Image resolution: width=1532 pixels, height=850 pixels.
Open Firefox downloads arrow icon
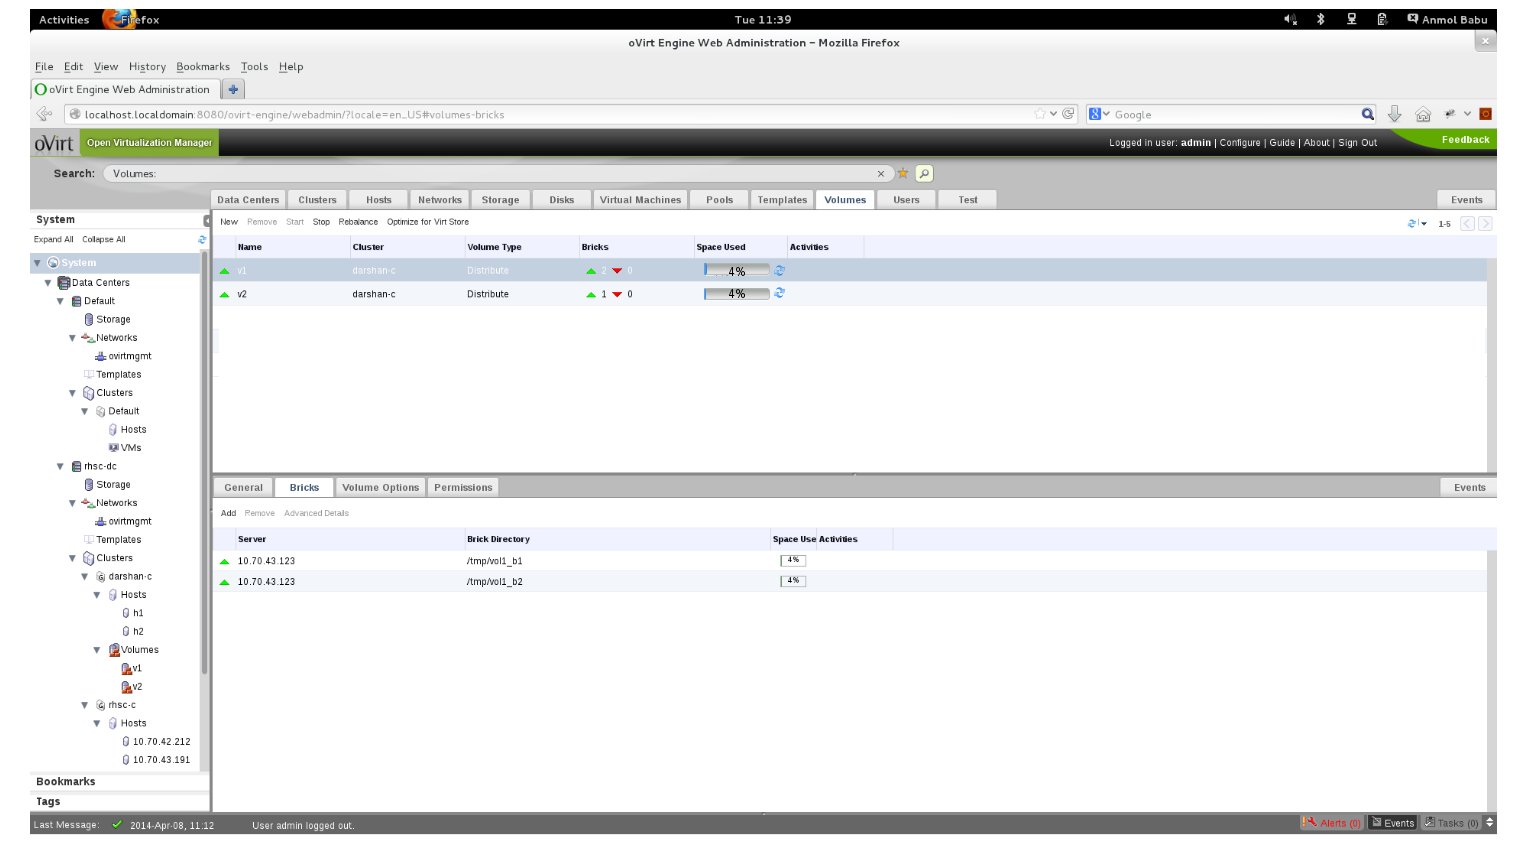click(x=1394, y=114)
